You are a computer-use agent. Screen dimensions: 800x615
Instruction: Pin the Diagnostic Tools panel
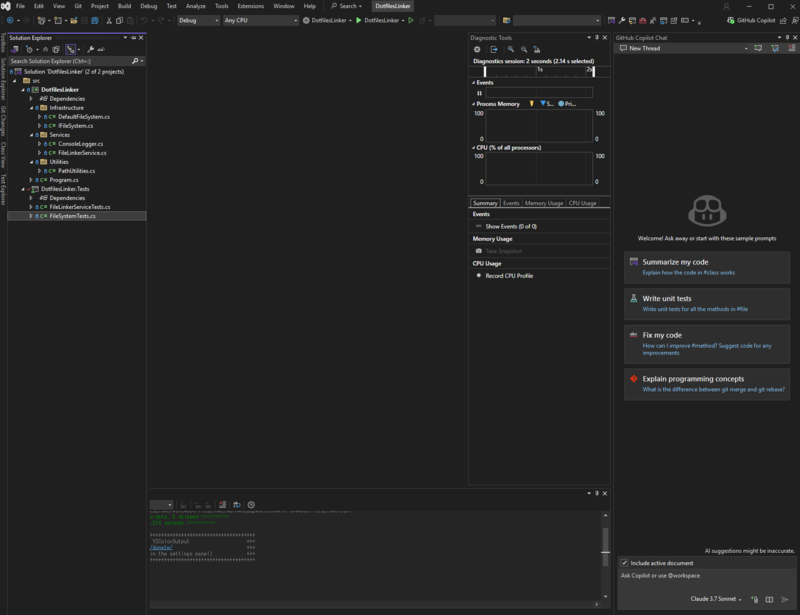(596, 38)
